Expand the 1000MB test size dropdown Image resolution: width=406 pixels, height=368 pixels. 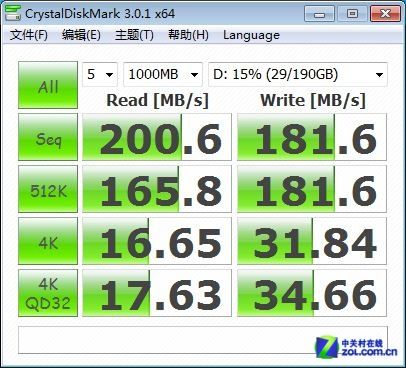click(x=163, y=74)
